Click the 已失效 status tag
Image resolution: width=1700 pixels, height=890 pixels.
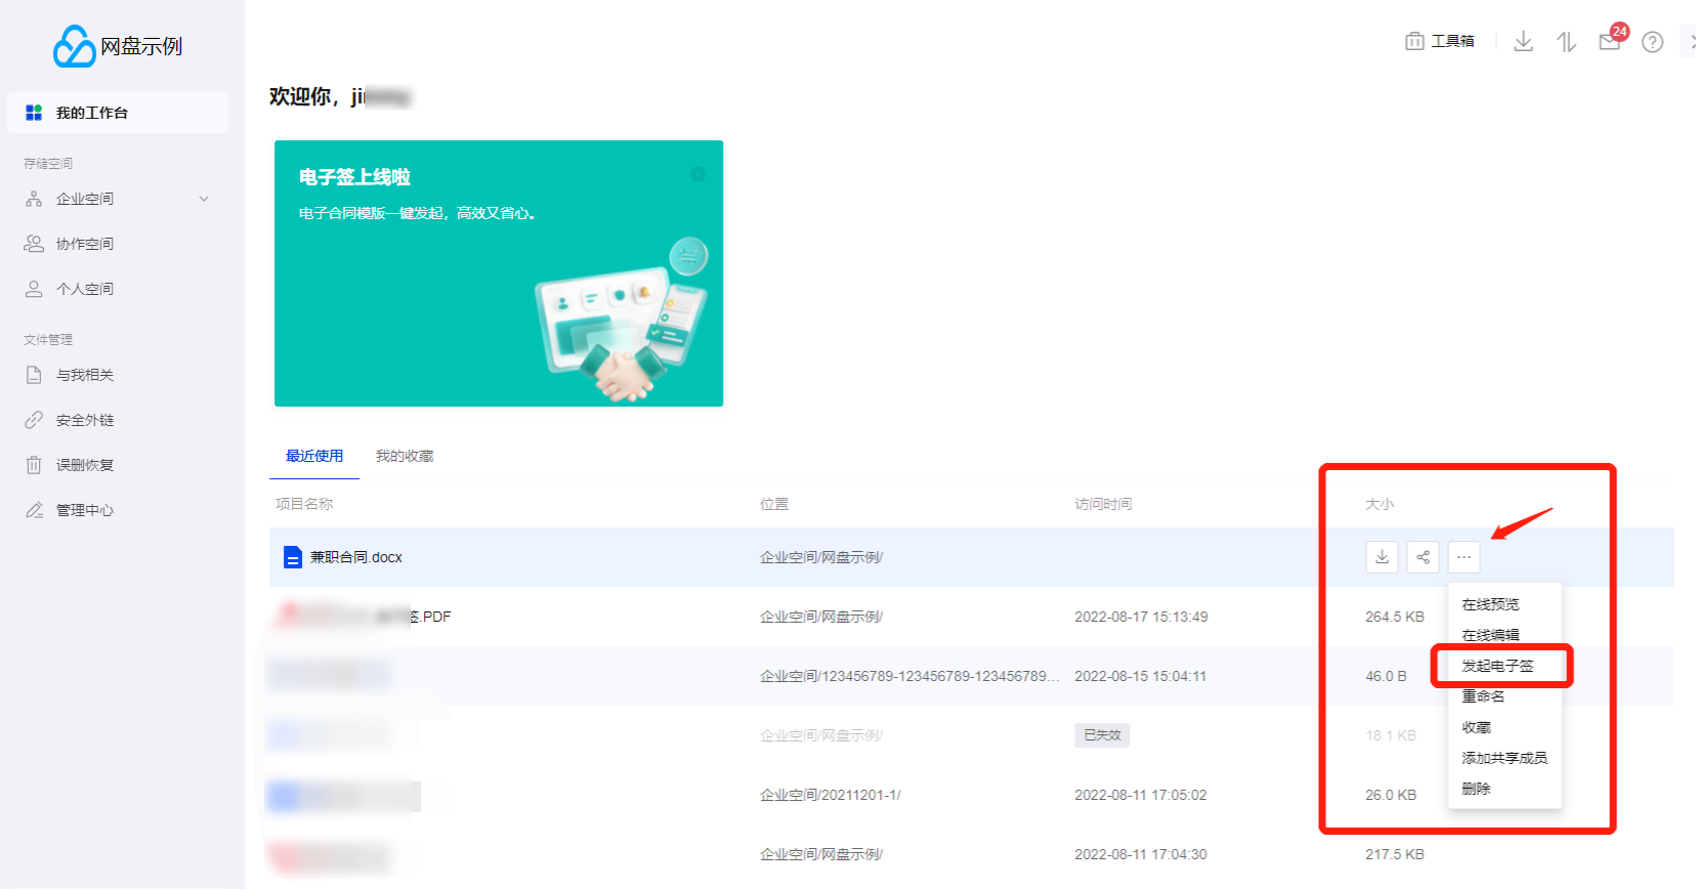1102,735
